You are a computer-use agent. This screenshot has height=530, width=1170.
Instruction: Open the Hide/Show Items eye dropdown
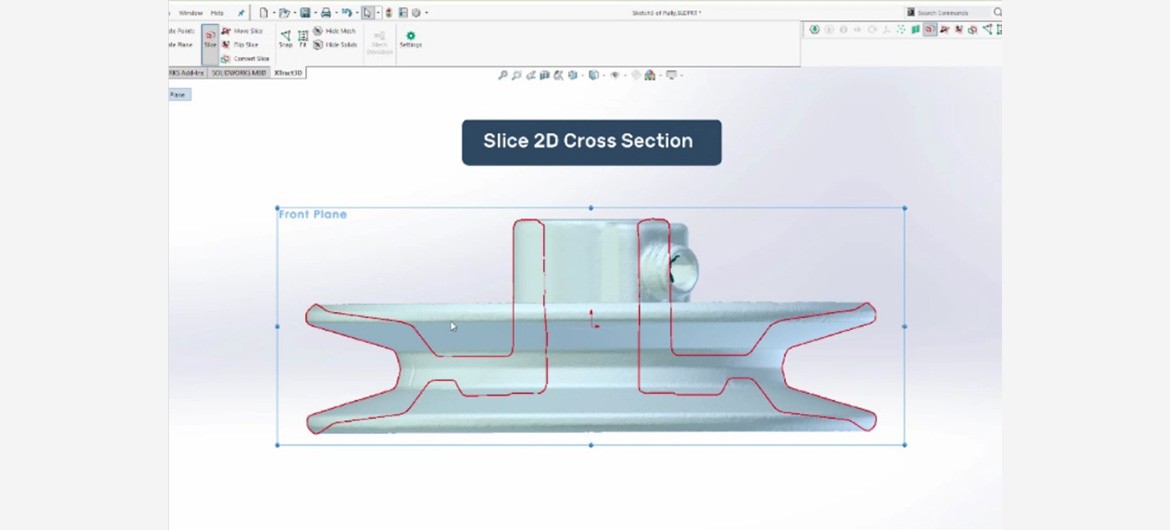coord(615,75)
